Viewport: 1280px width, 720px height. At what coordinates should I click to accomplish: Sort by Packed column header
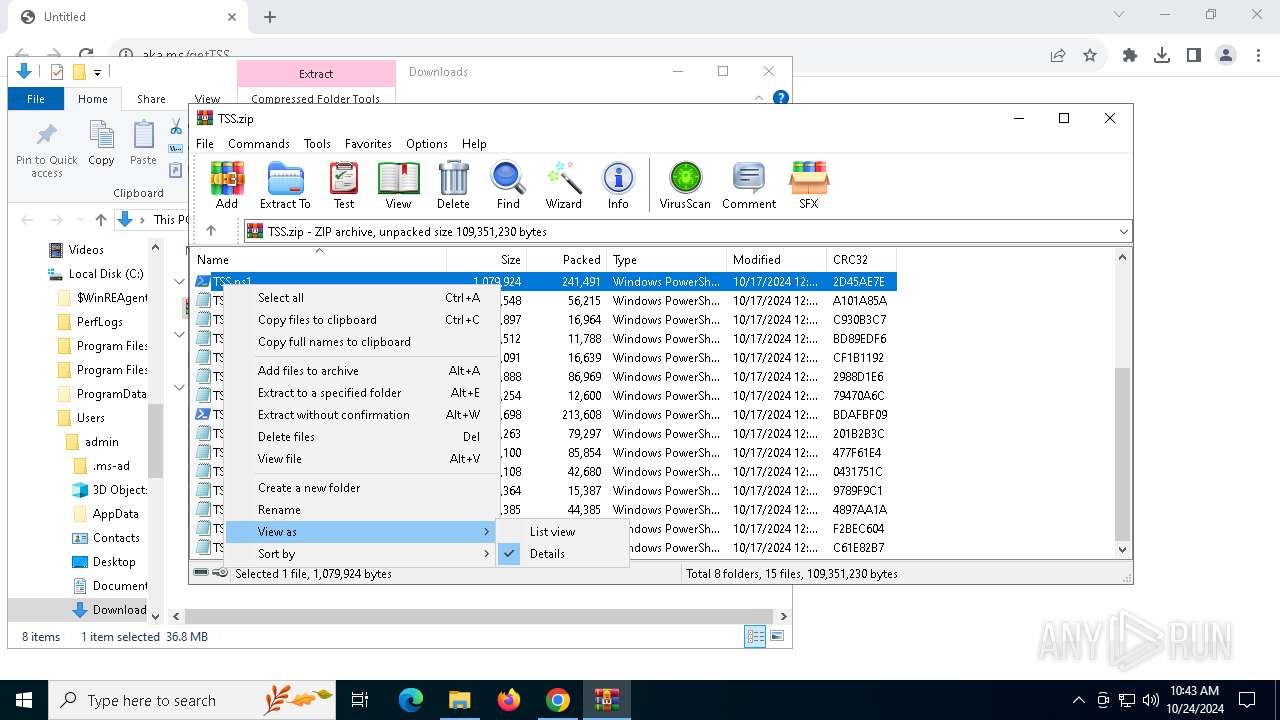tap(566, 259)
